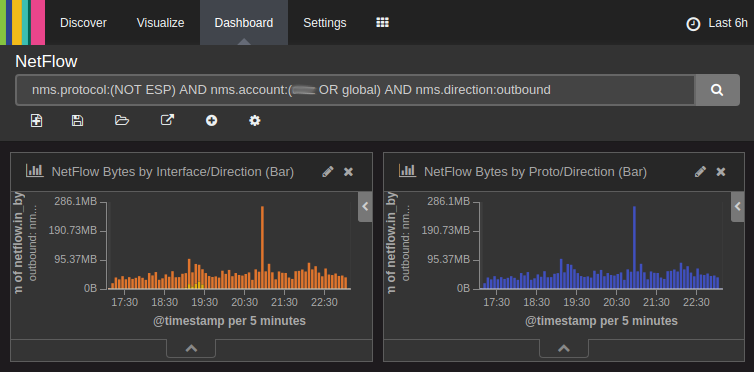754x372 pixels.
Task: Add a visualization with plus icon
Action: tap(212, 121)
